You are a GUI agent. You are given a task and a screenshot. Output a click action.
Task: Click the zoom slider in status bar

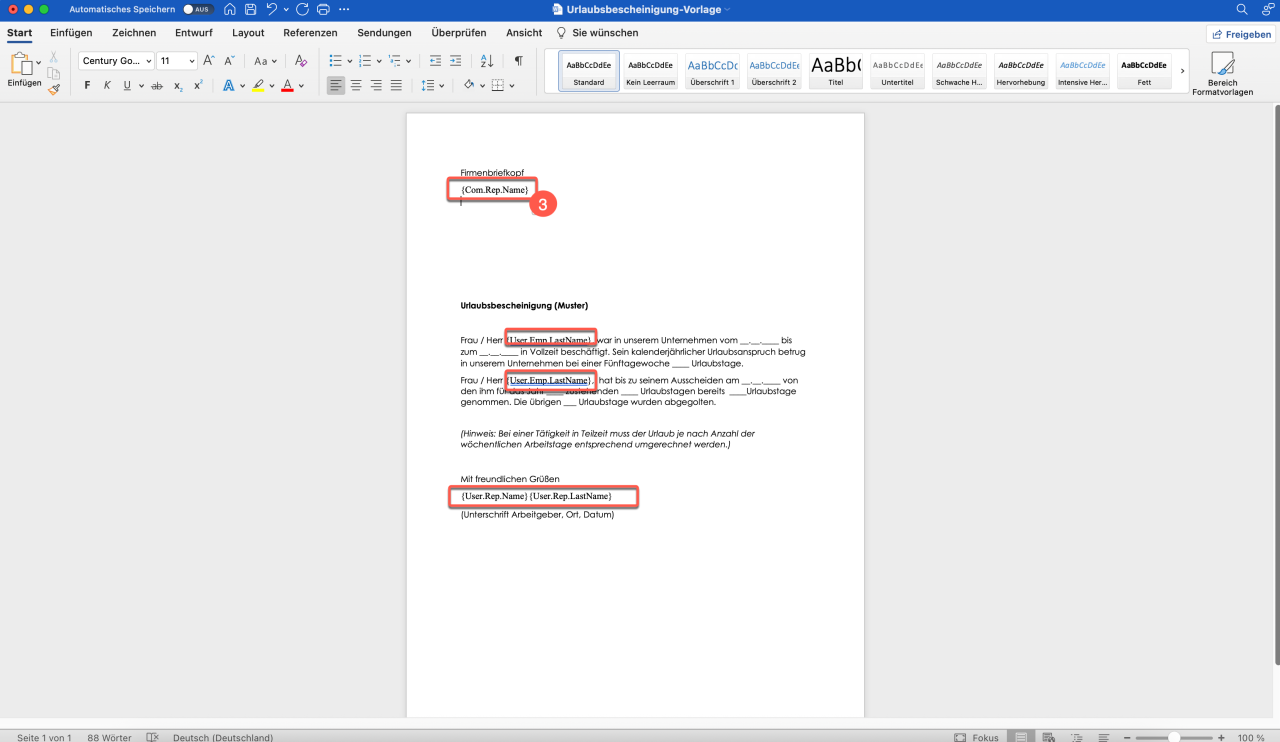[1174, 737]
